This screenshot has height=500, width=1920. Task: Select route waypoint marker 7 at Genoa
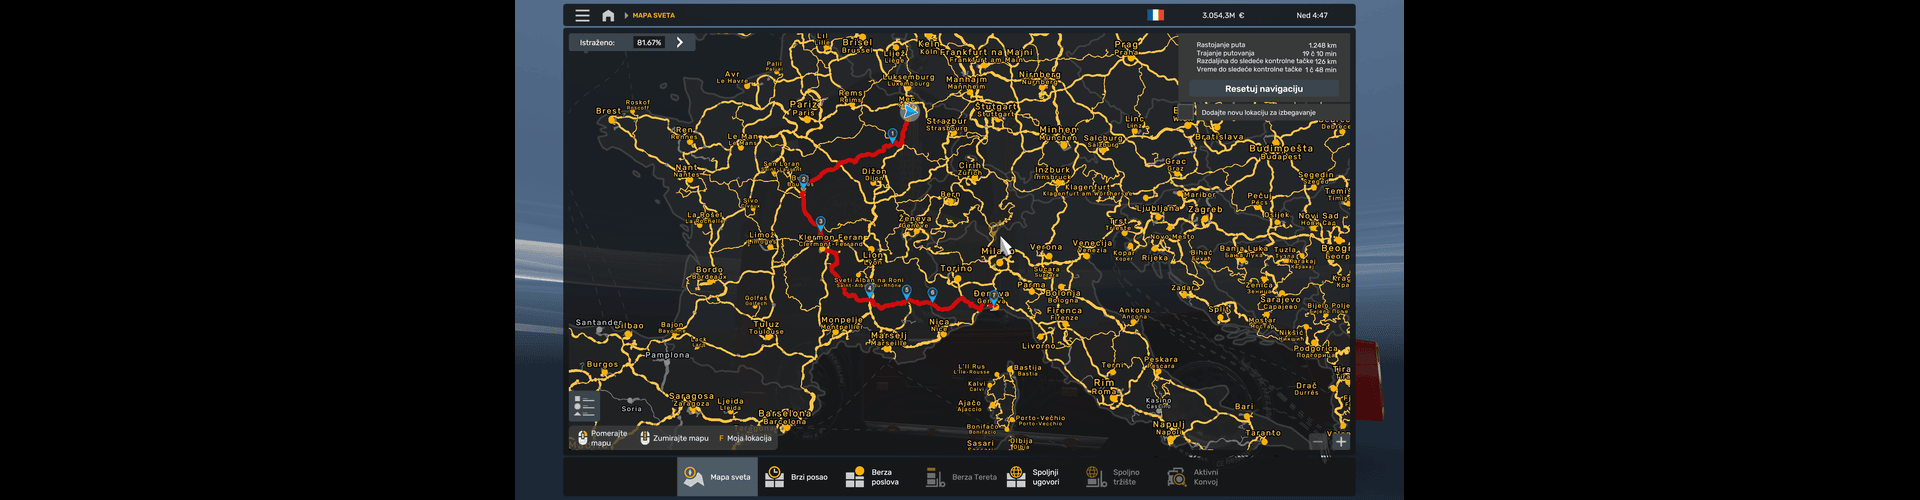pyautogui.click(x=994, y=299)
